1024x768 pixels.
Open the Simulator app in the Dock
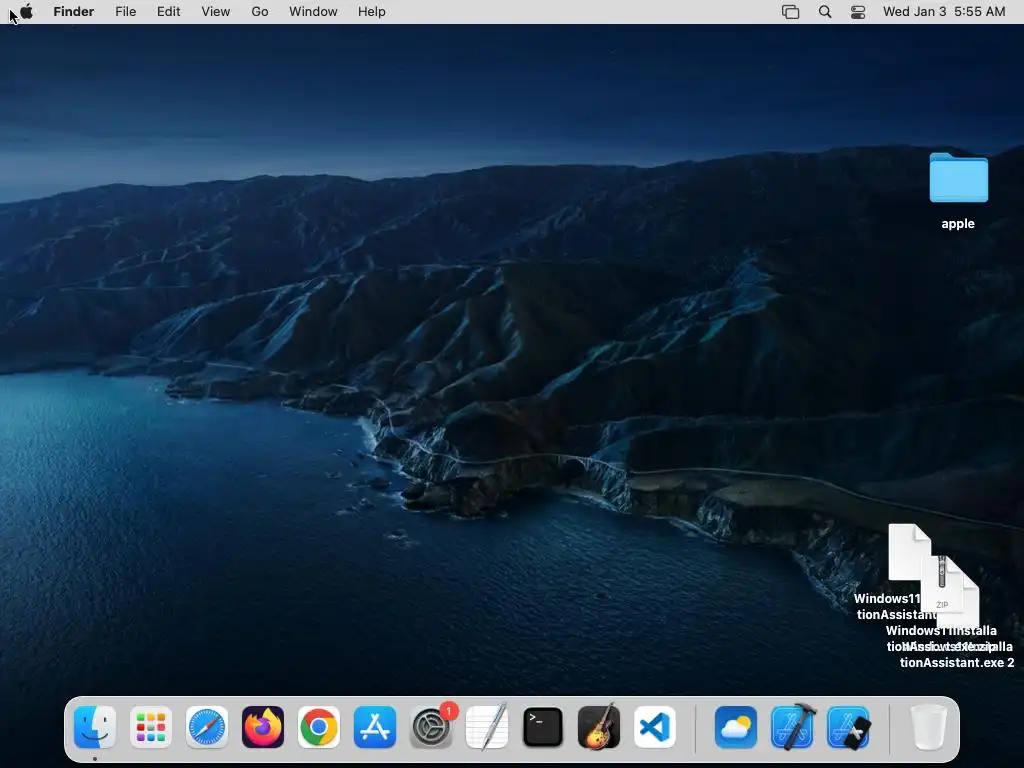pos(848,727)
